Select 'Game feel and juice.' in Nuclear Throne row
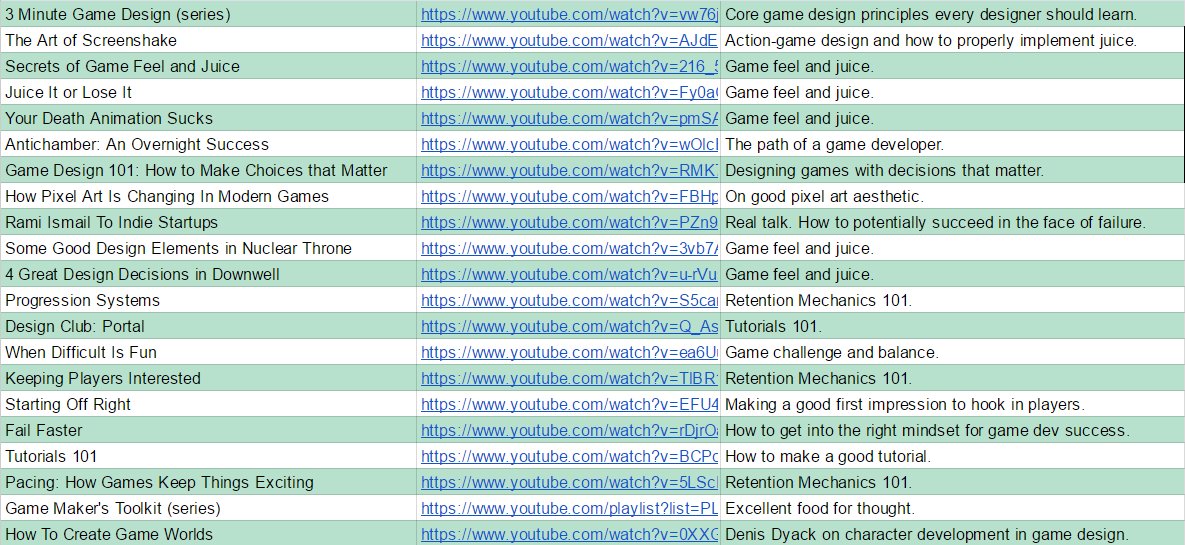Viewport: 1185px width, 545px height. pyautogui.click(x=952, y=248)
